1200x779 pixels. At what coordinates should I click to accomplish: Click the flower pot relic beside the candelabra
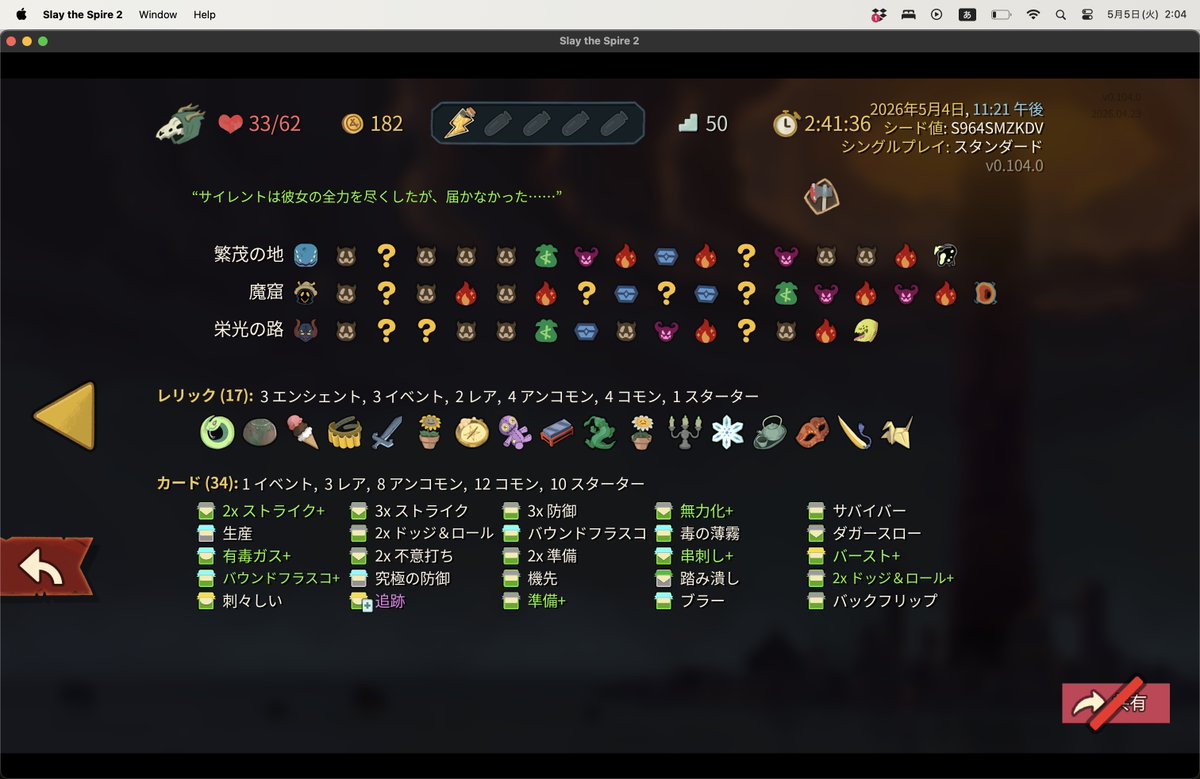pyautogui.click(x=642, y=432)
